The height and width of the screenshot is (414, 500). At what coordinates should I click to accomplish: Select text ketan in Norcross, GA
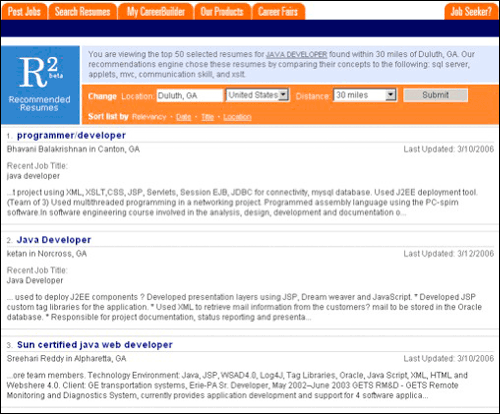click(x=47, y=254)
